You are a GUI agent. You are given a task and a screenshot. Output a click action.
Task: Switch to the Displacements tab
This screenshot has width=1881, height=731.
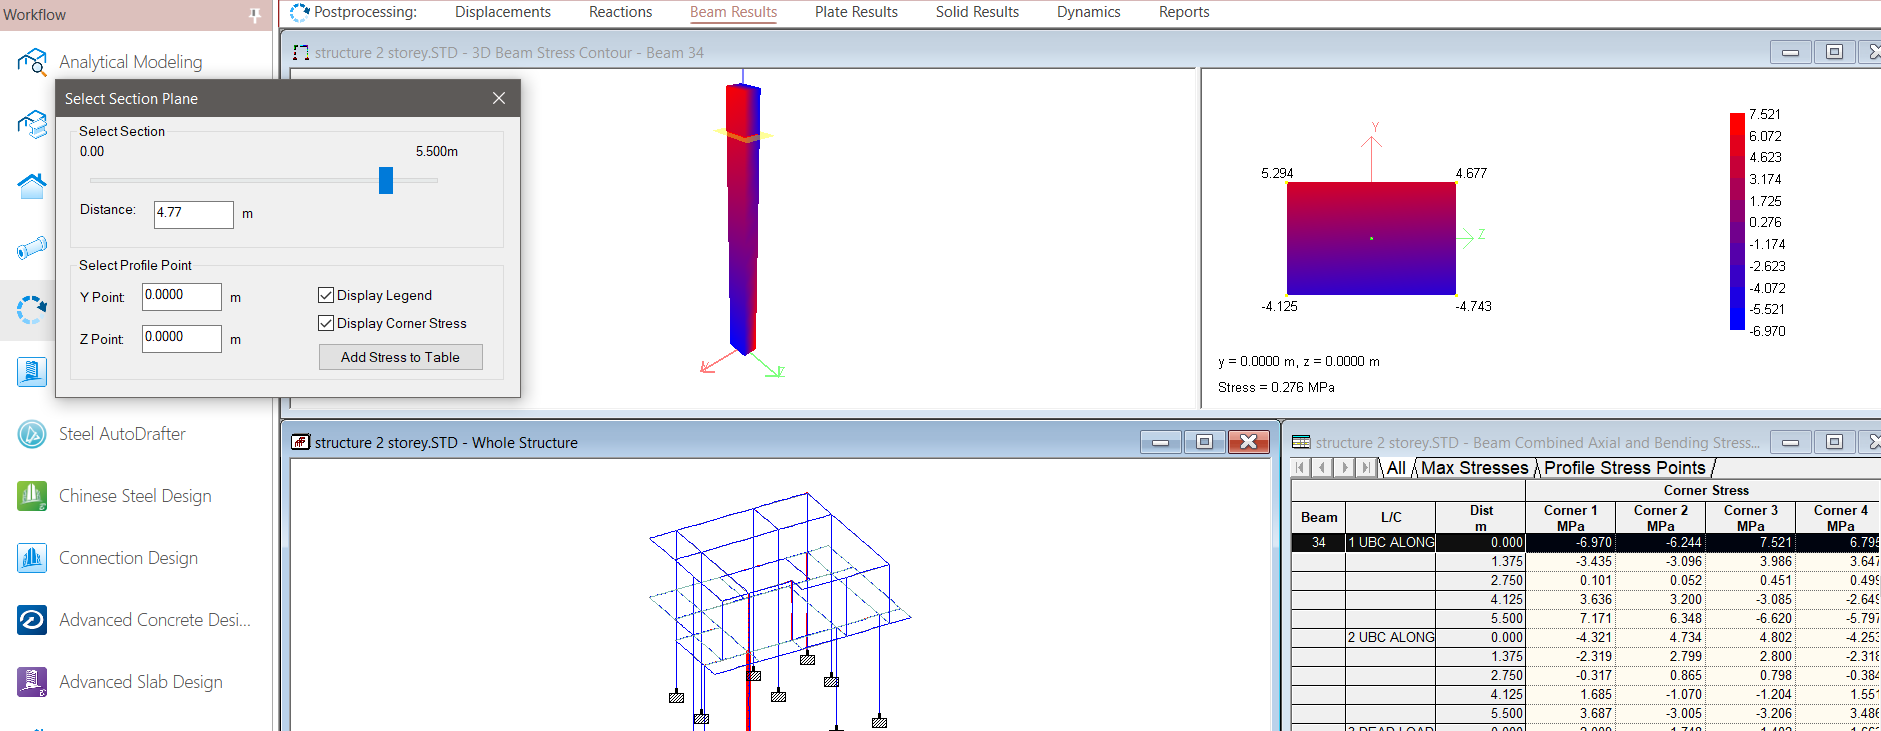[502, 12]
